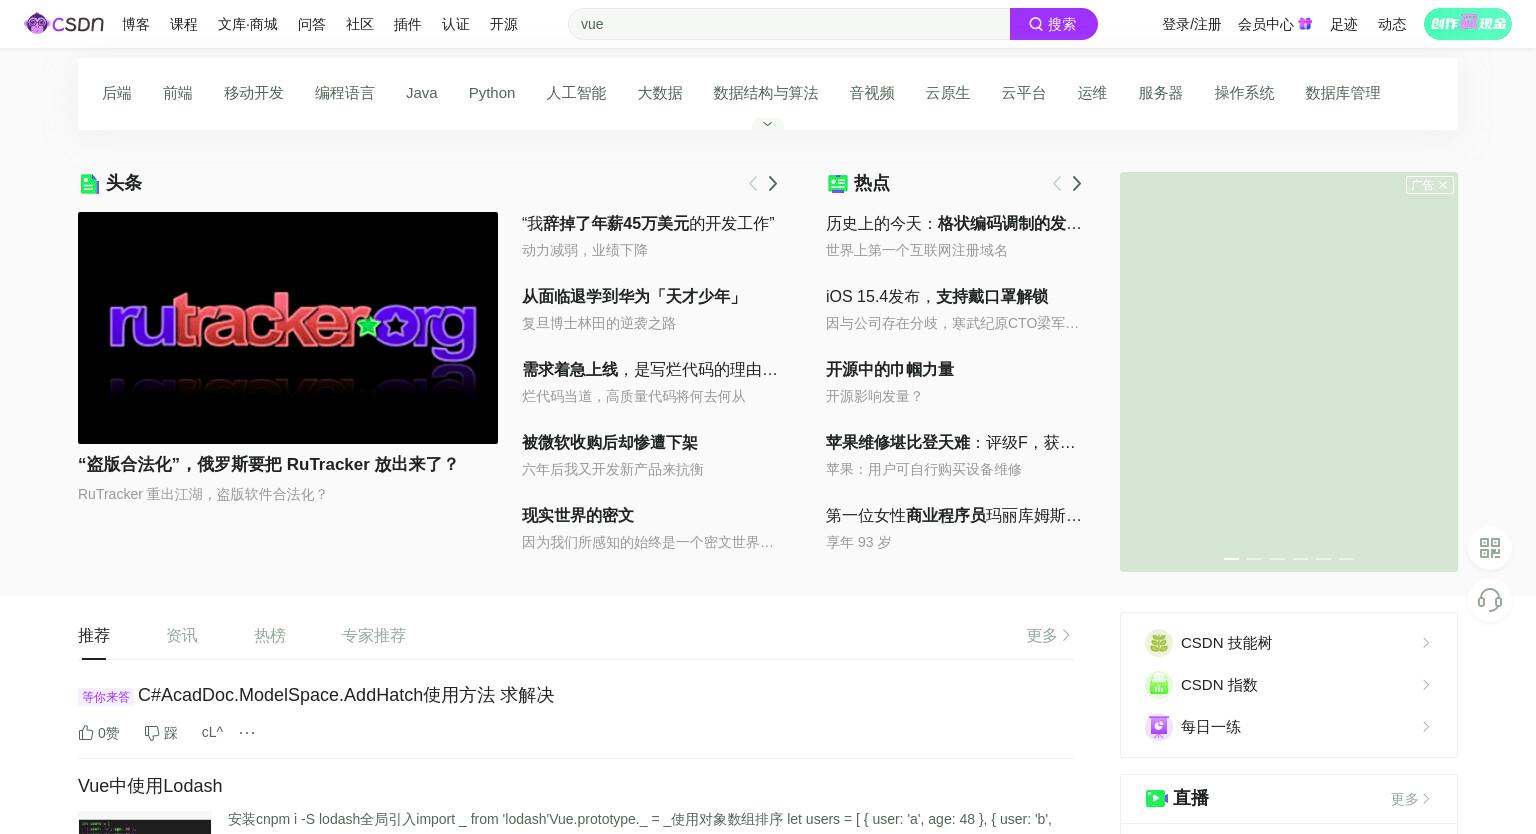1536x834 pixels.
Task: Click the CSDN logo
Action: click(64, 24)
